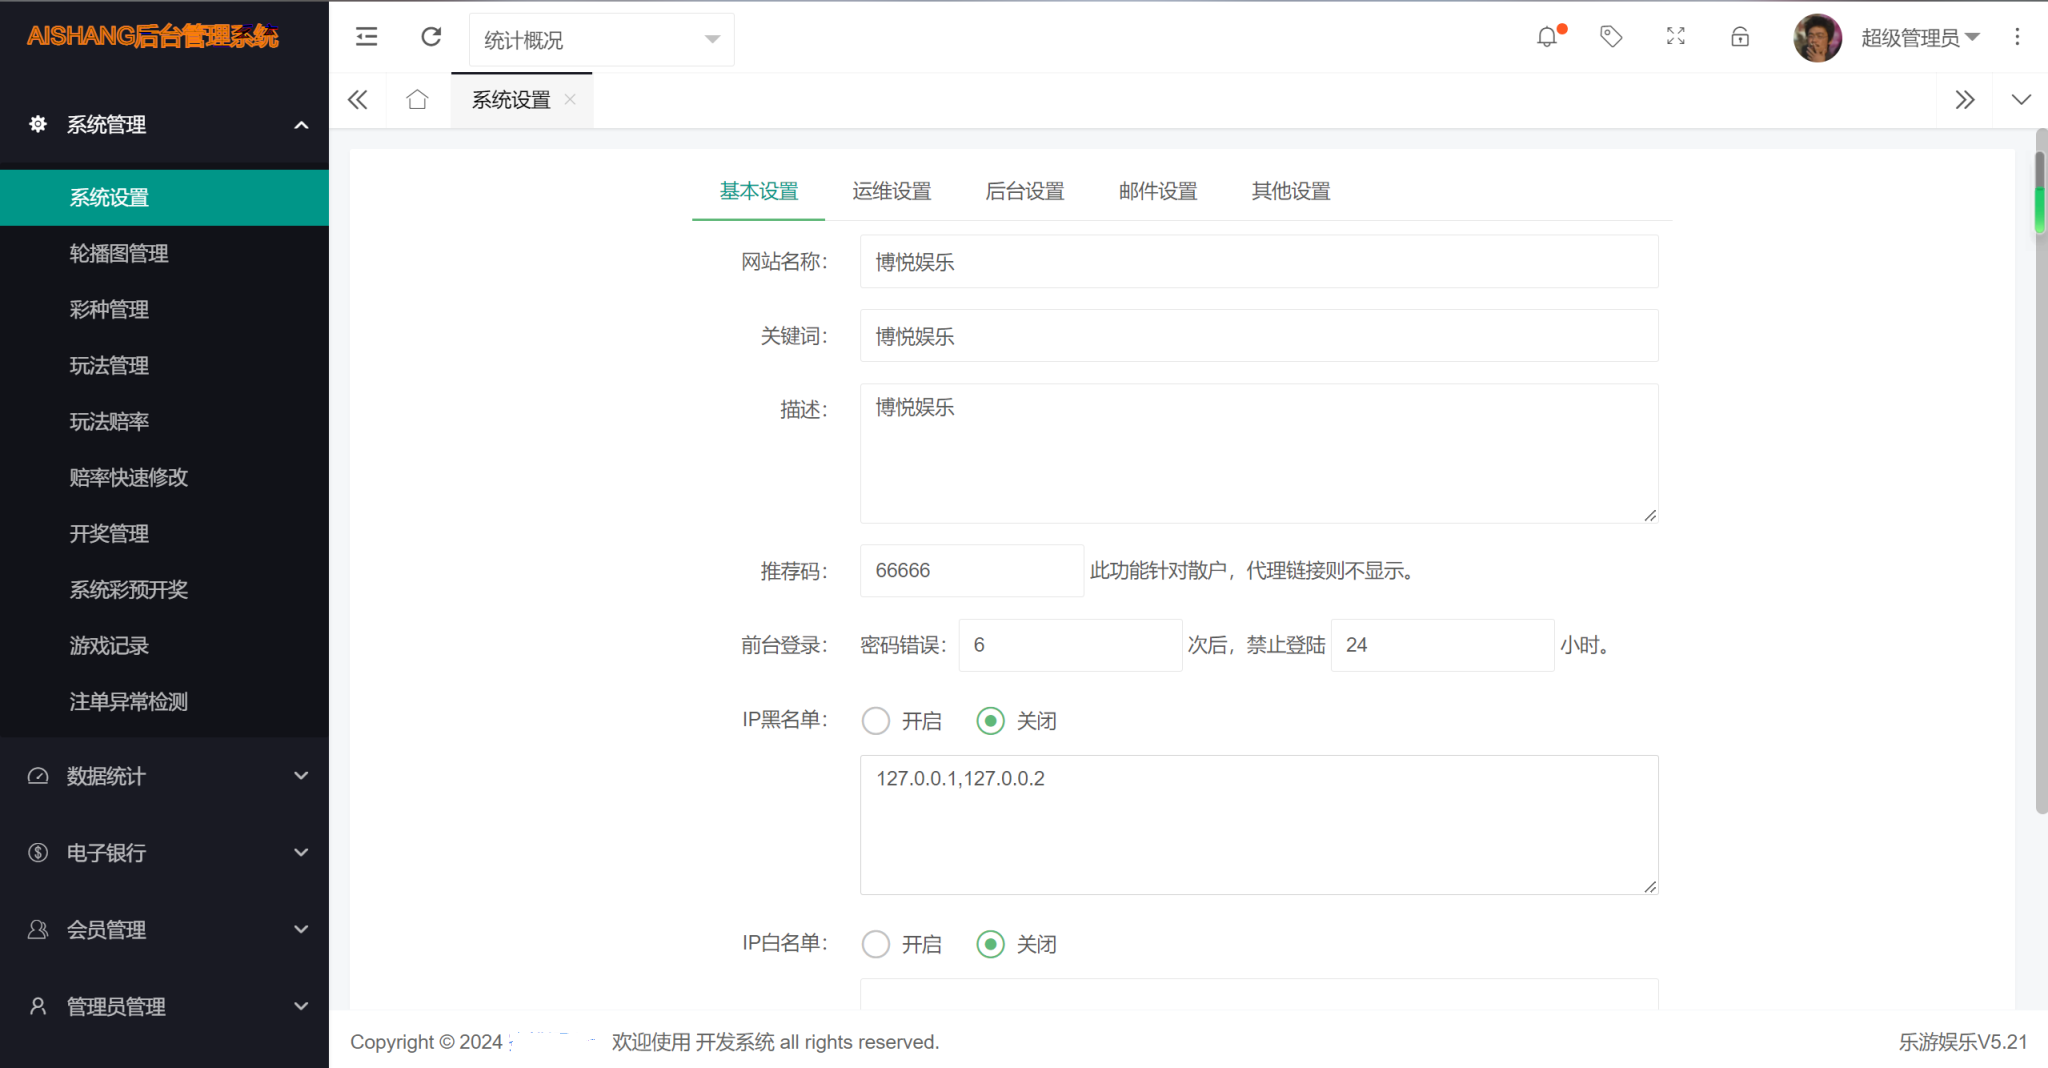The height and width of the screenshot is (1068, 2048).
Task: Open the notifications bell
Action: (1547, 37)
